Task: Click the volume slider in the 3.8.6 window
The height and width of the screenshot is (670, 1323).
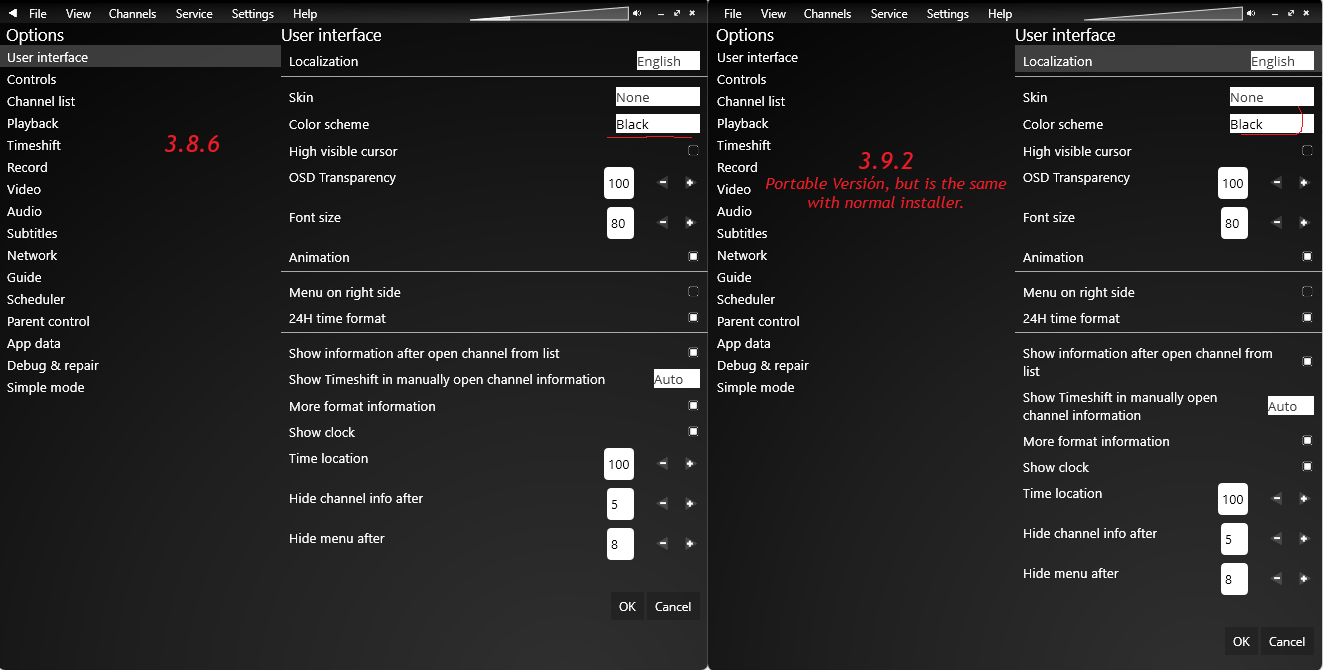Action: [x=550, y=14]
